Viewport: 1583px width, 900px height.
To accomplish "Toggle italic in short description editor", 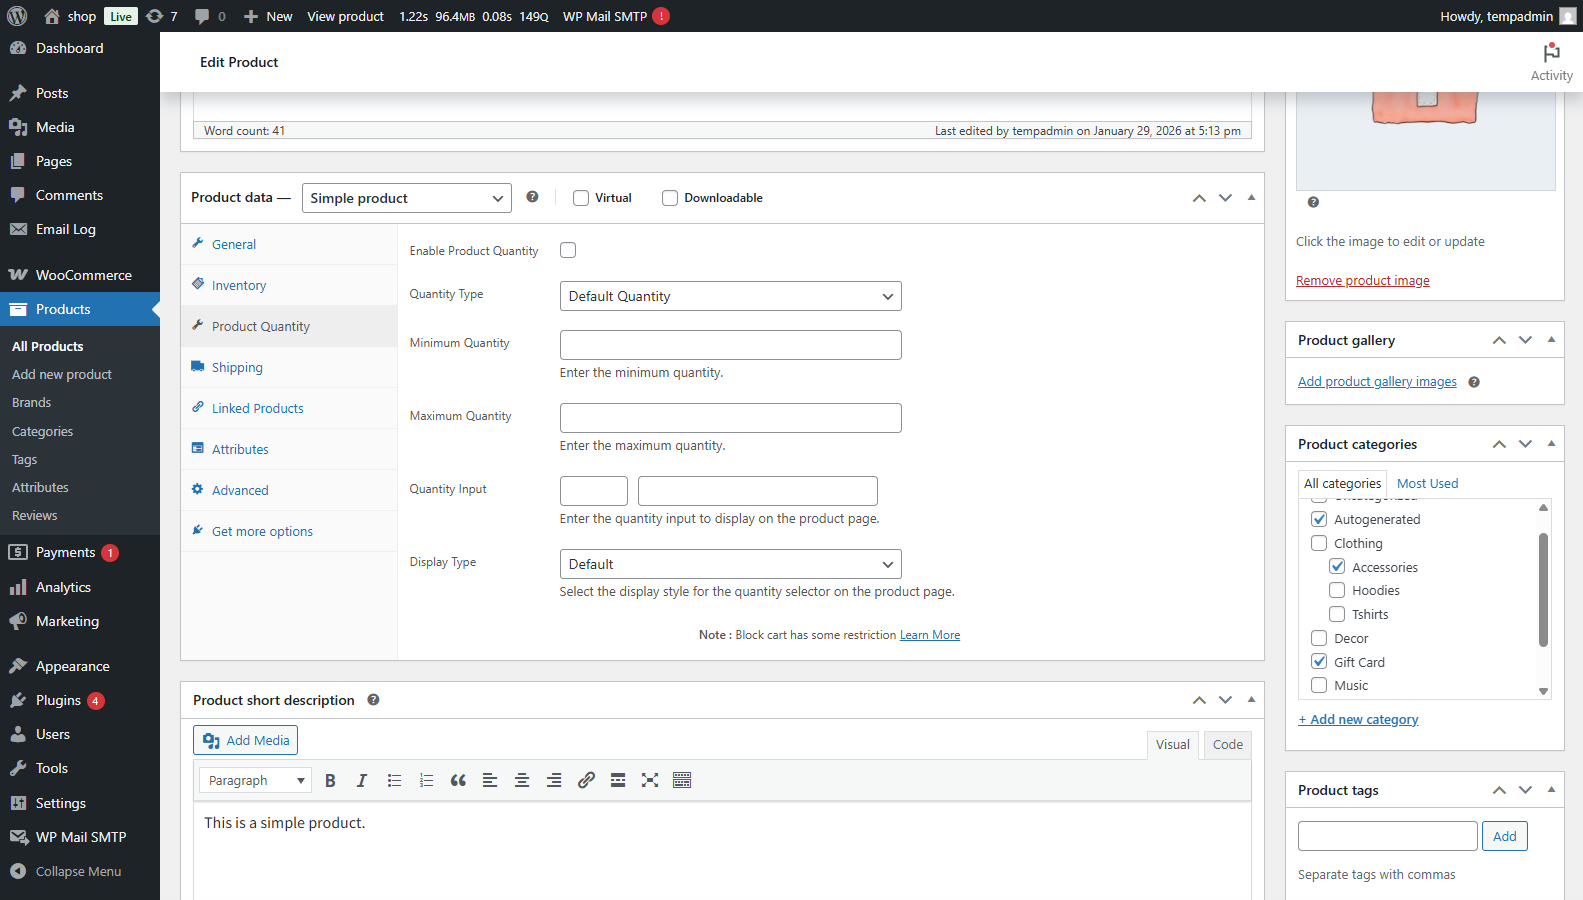I will [x=362, y=781].
